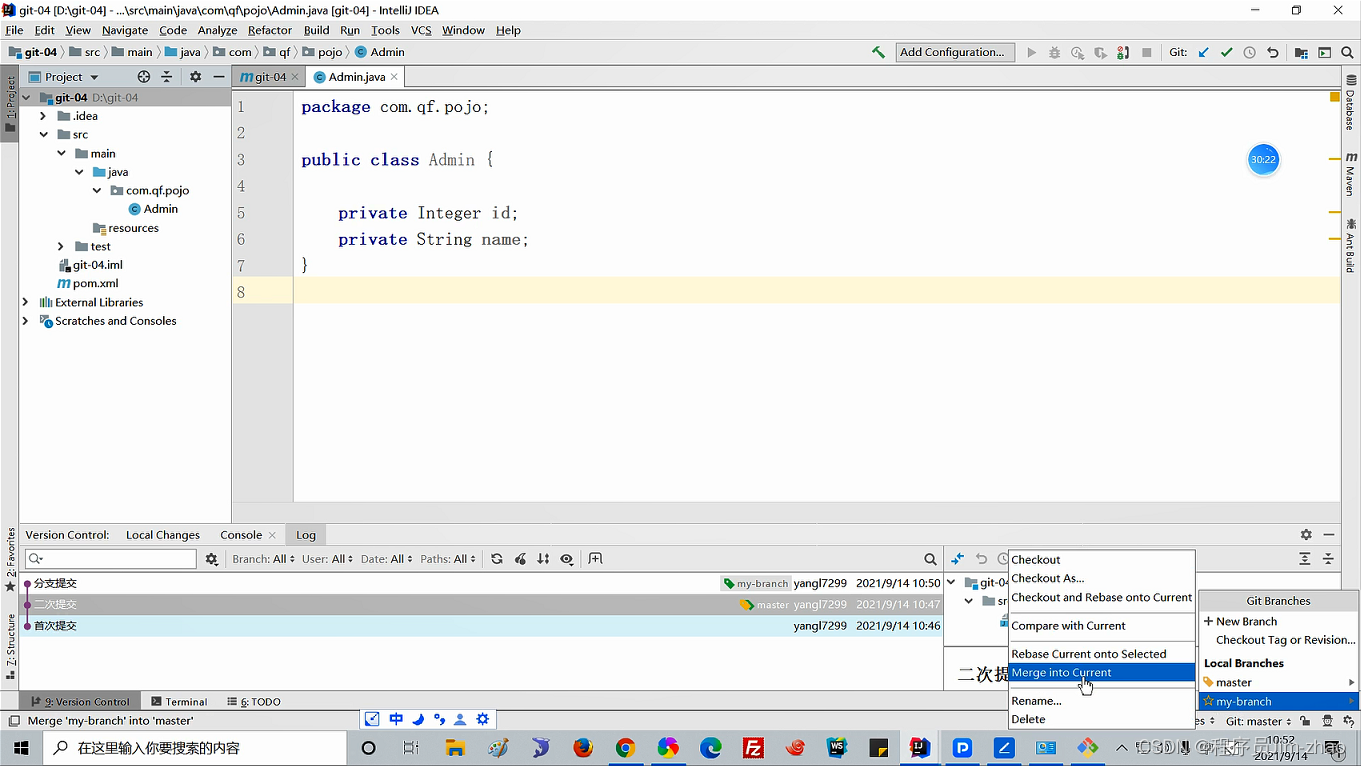
Task: Open Git Show History clock icon
Action: pos(1249,52)
